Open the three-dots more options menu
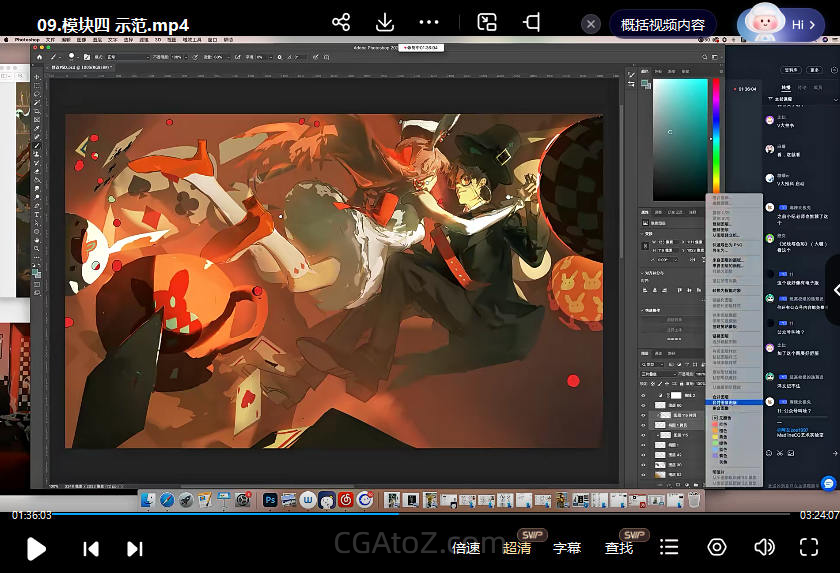Screen dimensions: 840x573 point(429,22)
